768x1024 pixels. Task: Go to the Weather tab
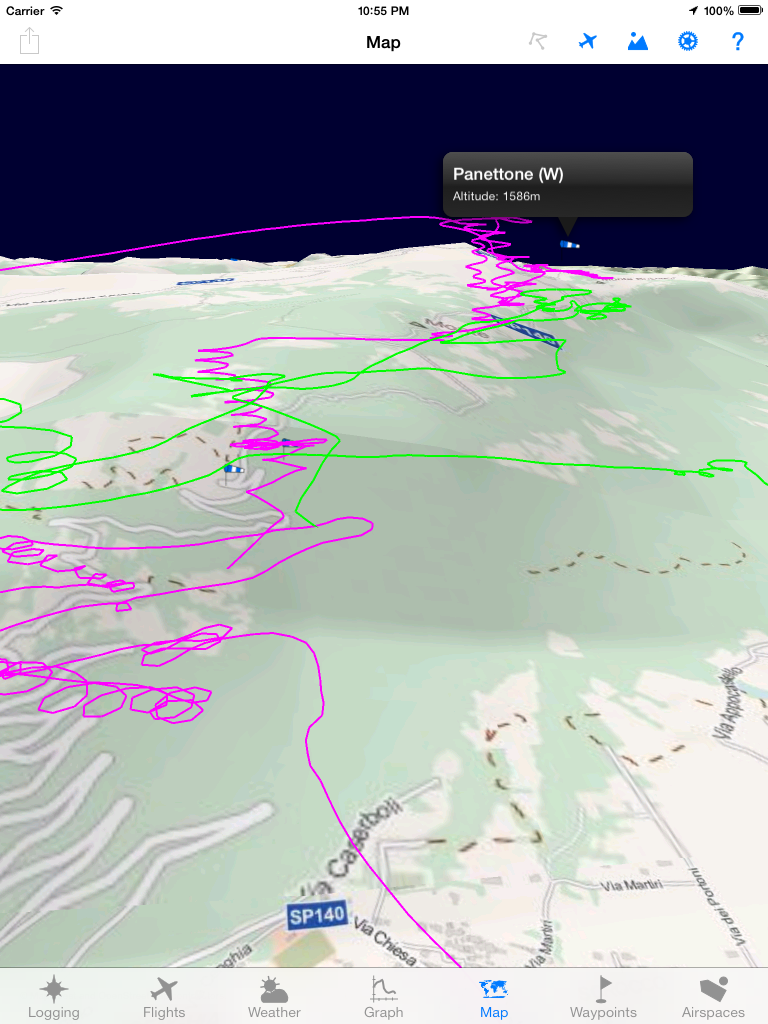coord(274,997)
